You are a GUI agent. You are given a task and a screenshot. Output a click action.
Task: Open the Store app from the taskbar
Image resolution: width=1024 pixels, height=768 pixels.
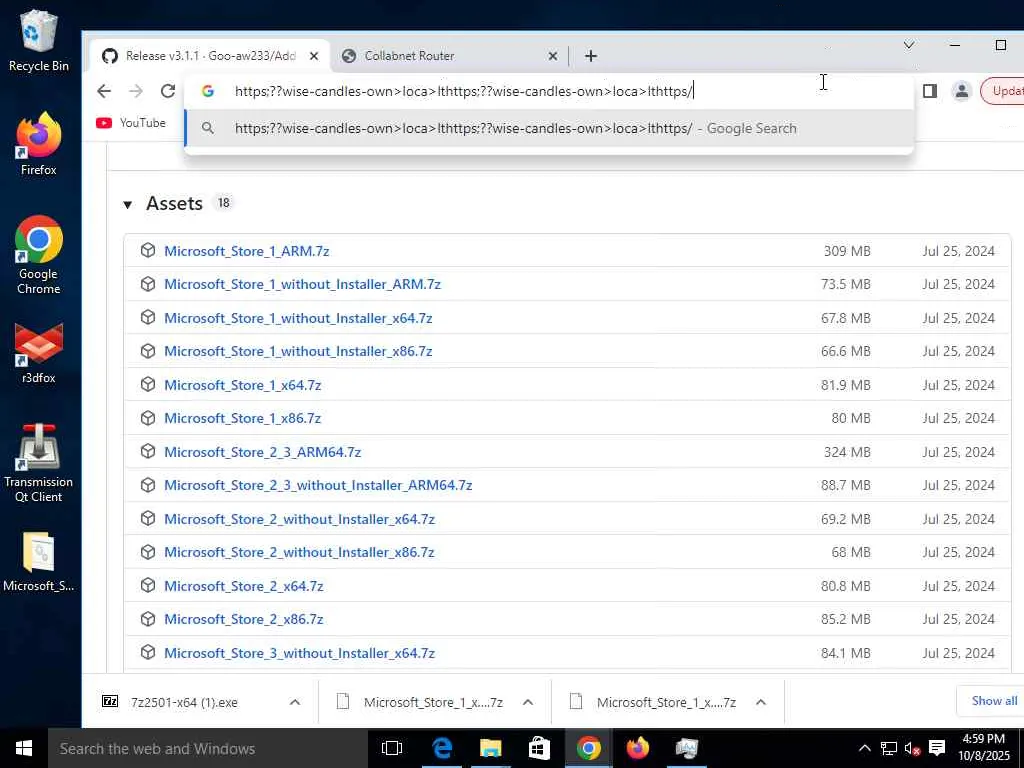pyautogui.click(x=539, y=748)
